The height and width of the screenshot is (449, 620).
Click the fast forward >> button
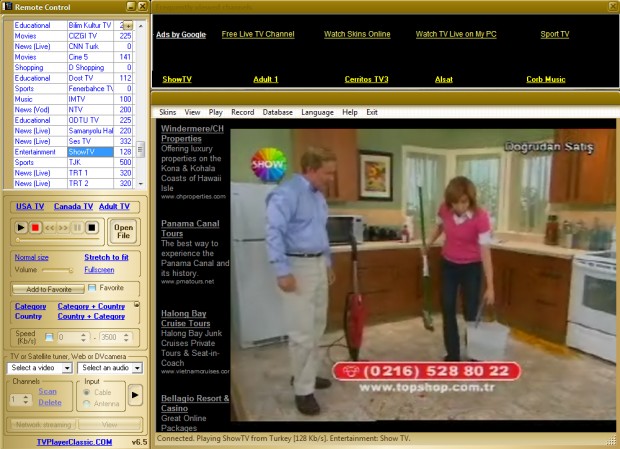pos(63,228)
